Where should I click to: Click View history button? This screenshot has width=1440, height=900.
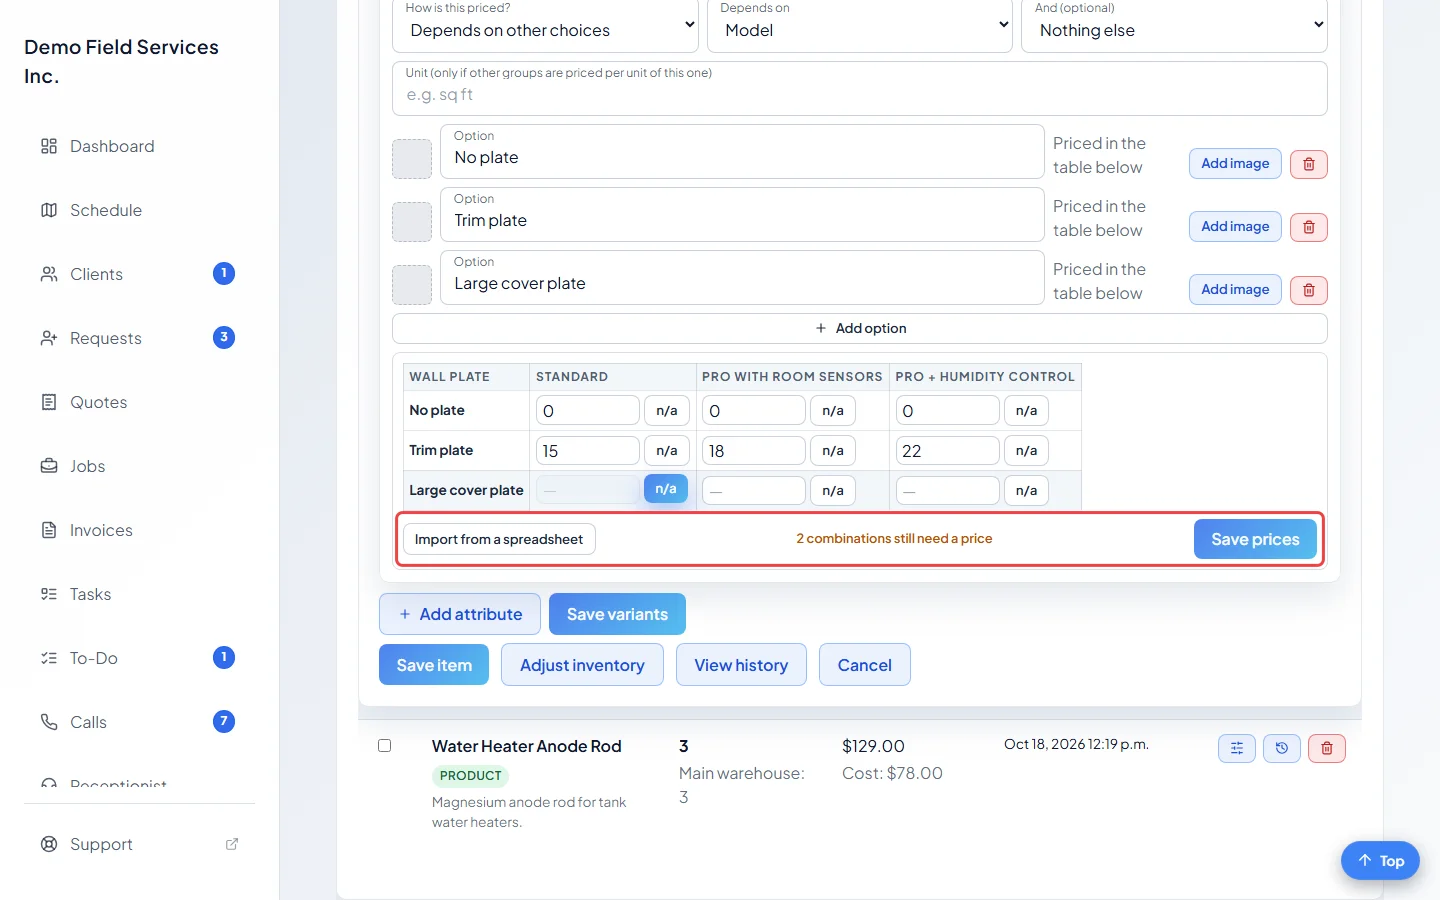[x=741, y=665]
